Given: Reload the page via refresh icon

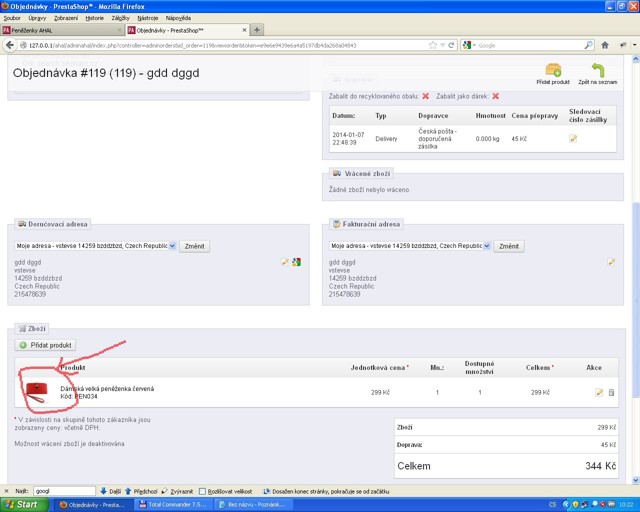Looking at the screenshot, I should click(451, 45).
